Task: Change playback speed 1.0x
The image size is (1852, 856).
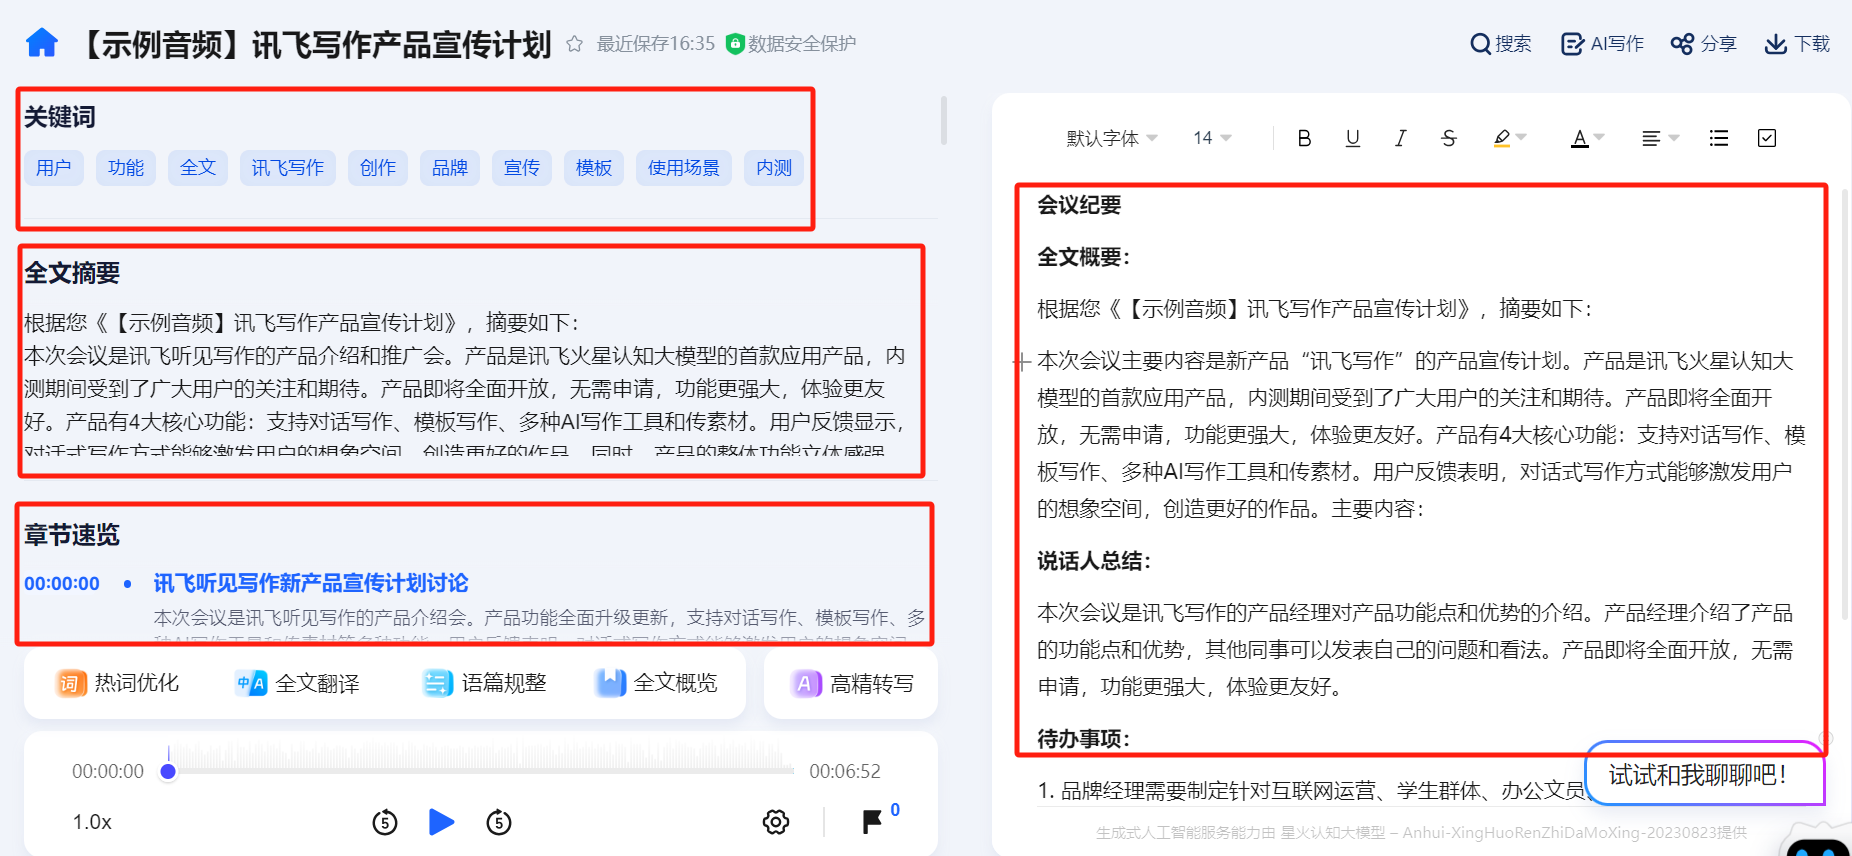Action: pos(92,822)
